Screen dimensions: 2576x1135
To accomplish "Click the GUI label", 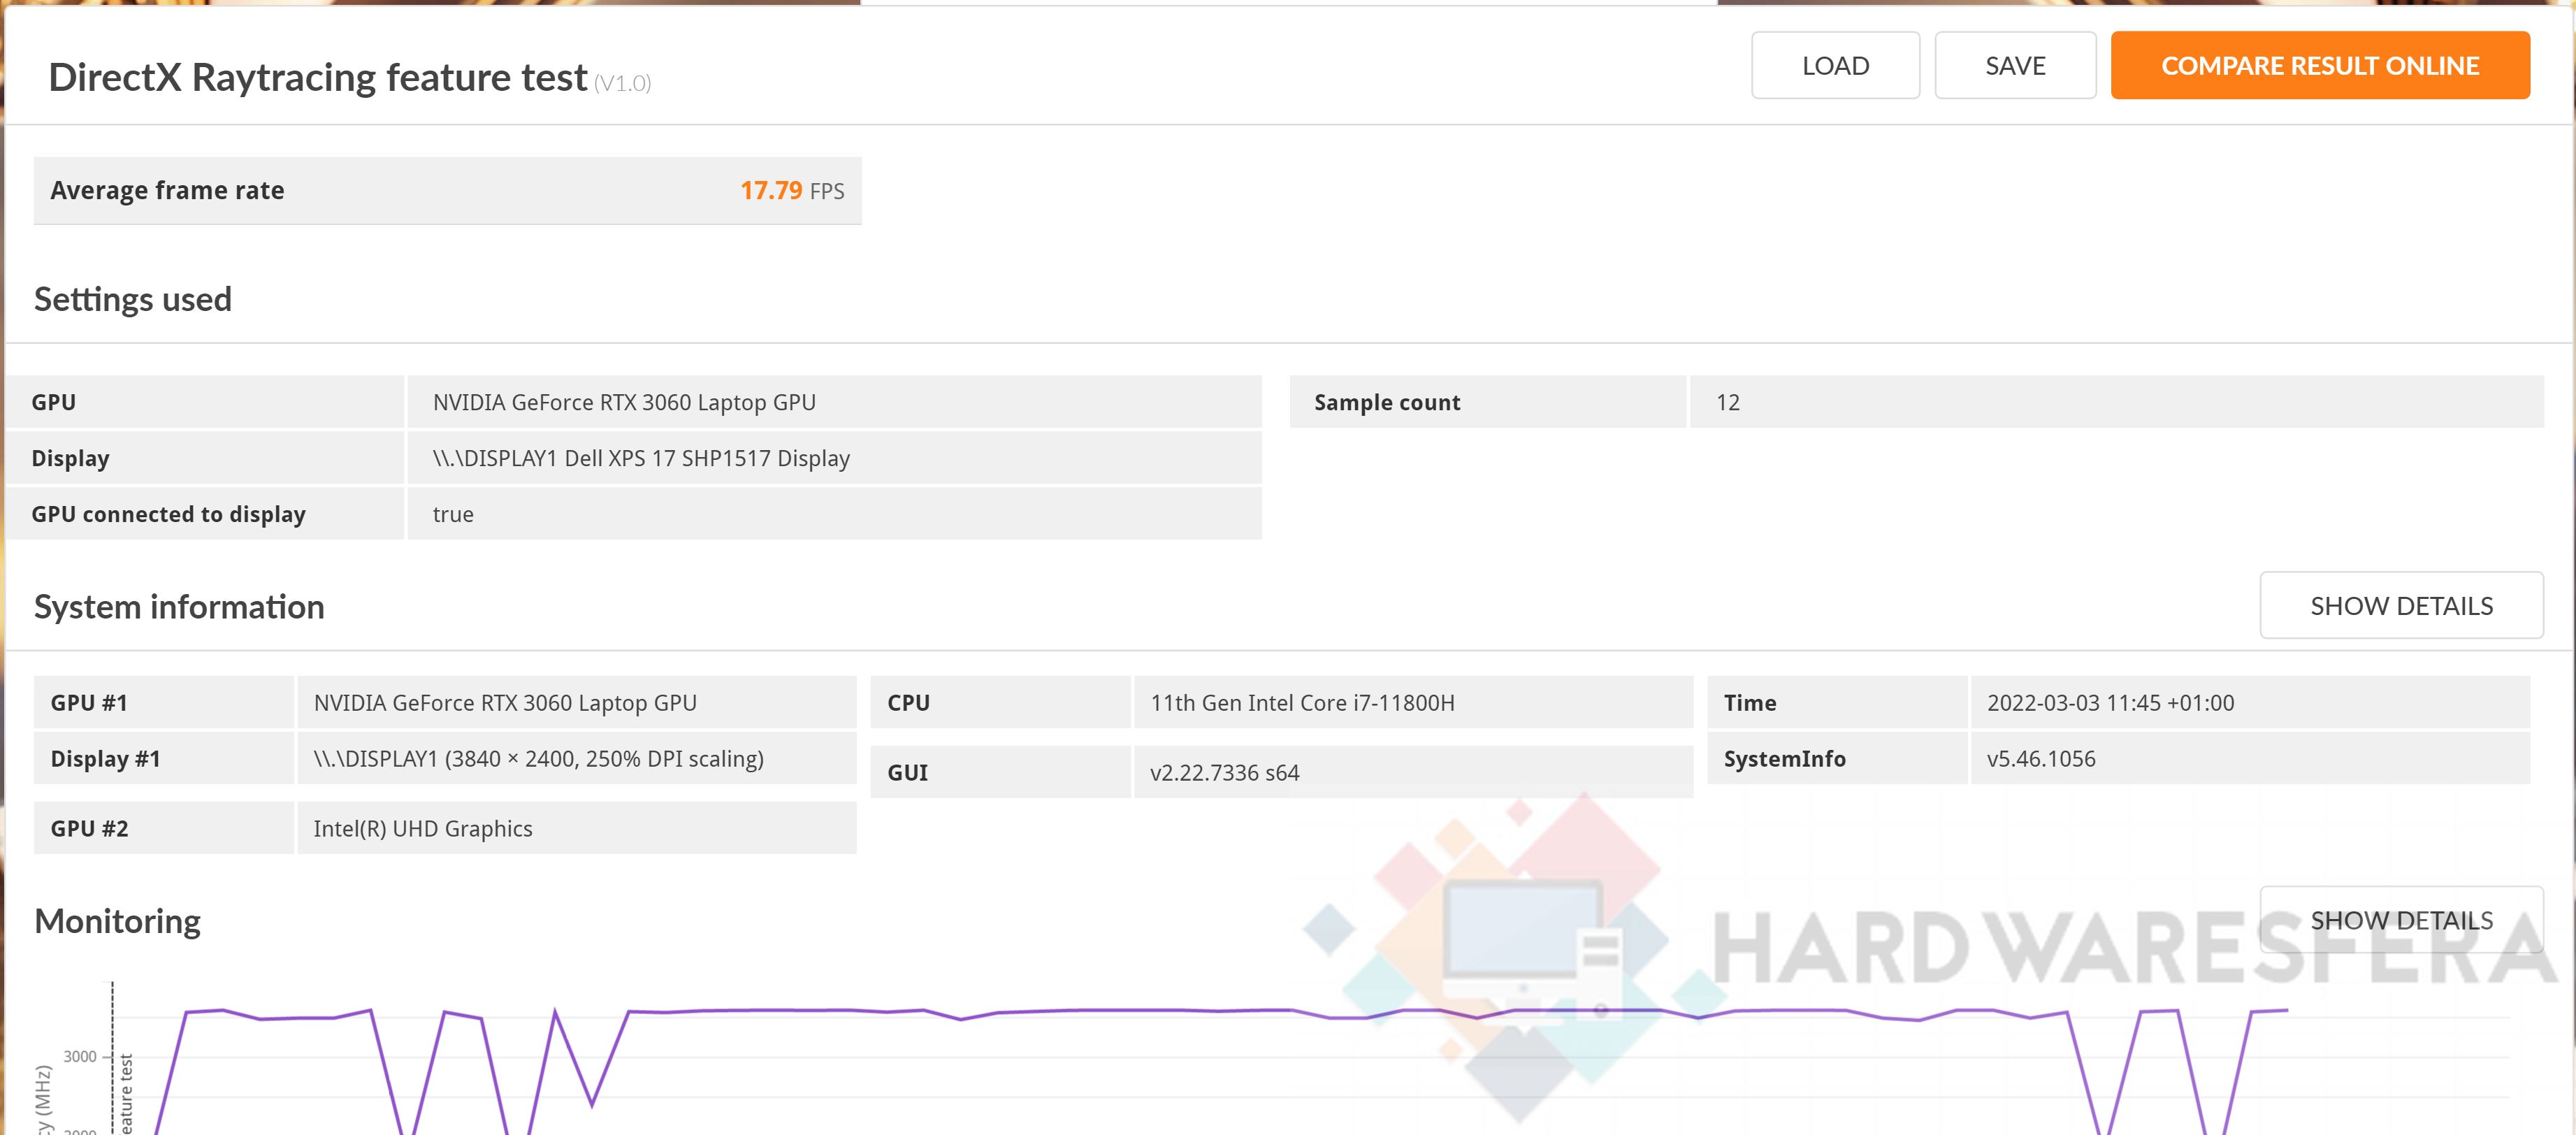I will (907, 773).
